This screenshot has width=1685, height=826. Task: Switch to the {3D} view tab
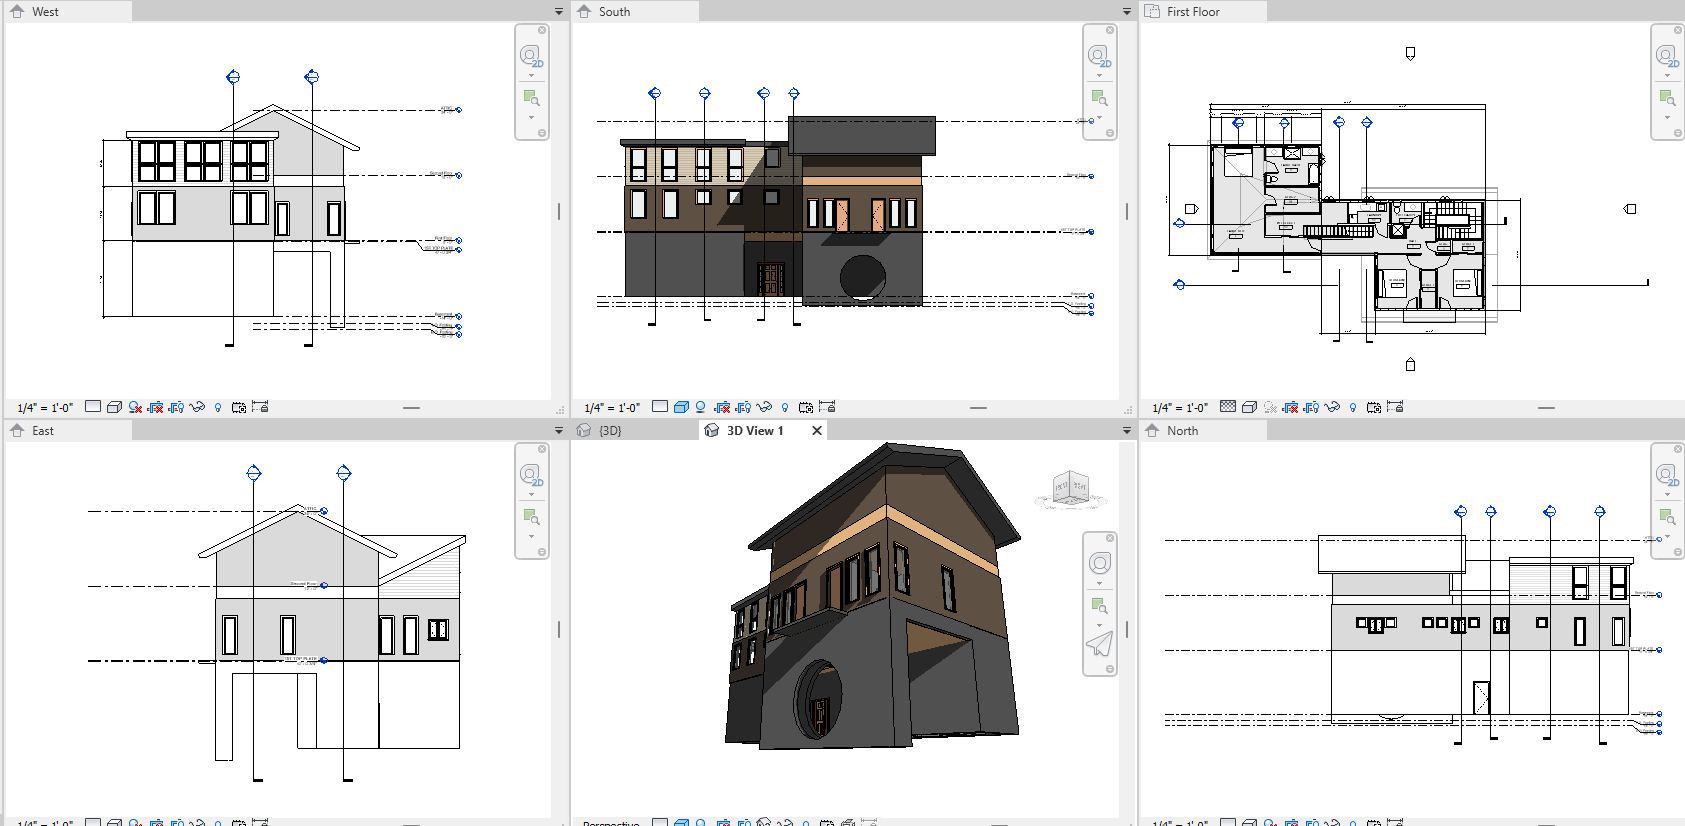(x=635, y=431)
